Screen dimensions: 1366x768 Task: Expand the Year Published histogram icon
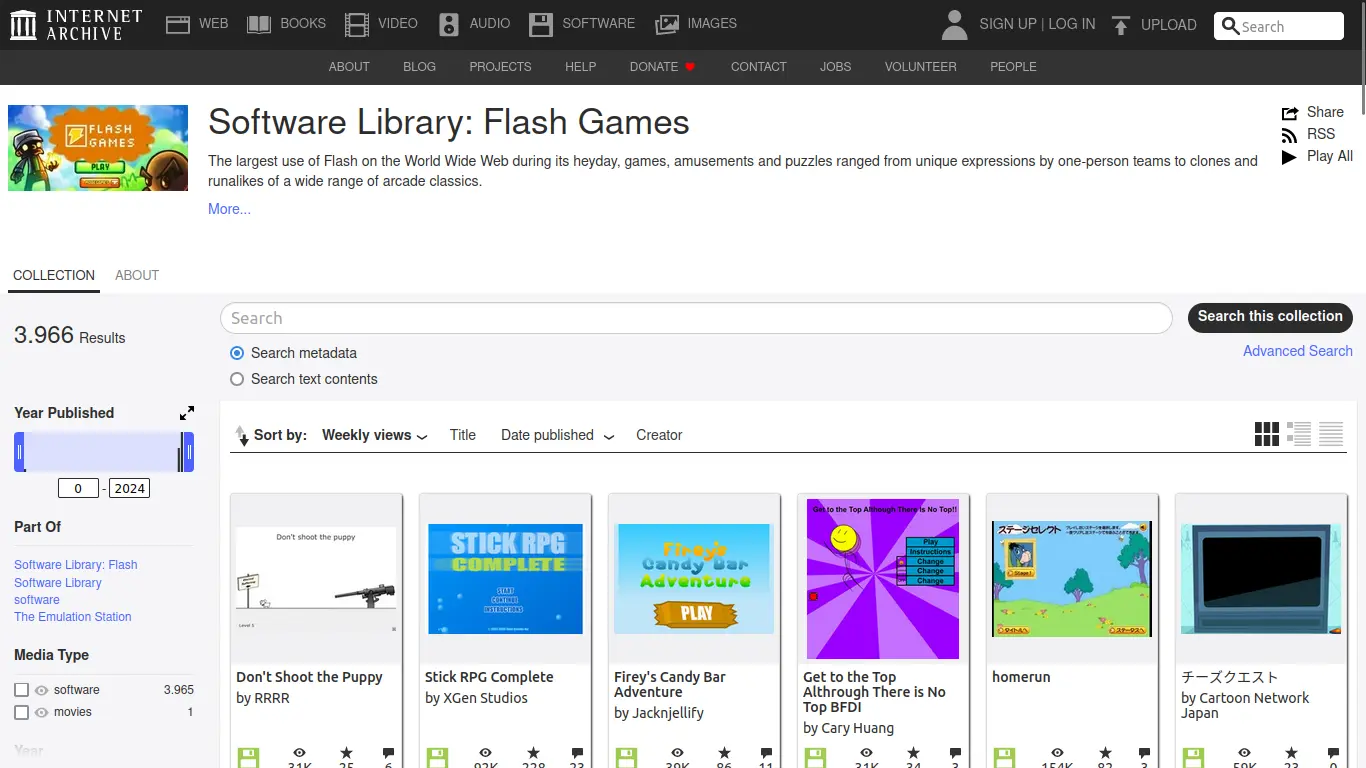[x=187, y=413]
